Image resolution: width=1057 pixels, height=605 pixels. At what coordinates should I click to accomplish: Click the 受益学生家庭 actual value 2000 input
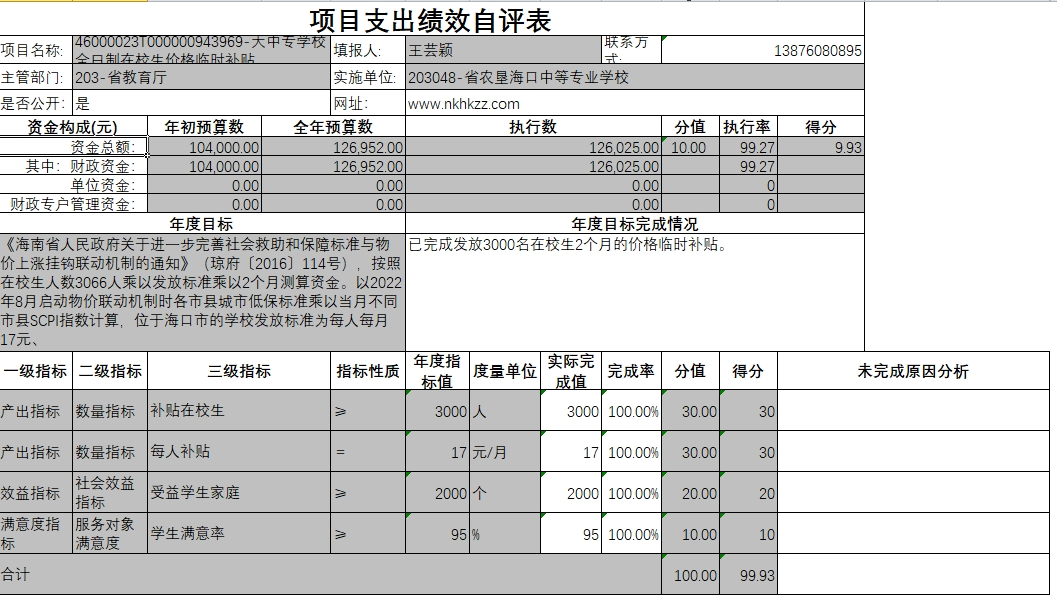(570, 493)
